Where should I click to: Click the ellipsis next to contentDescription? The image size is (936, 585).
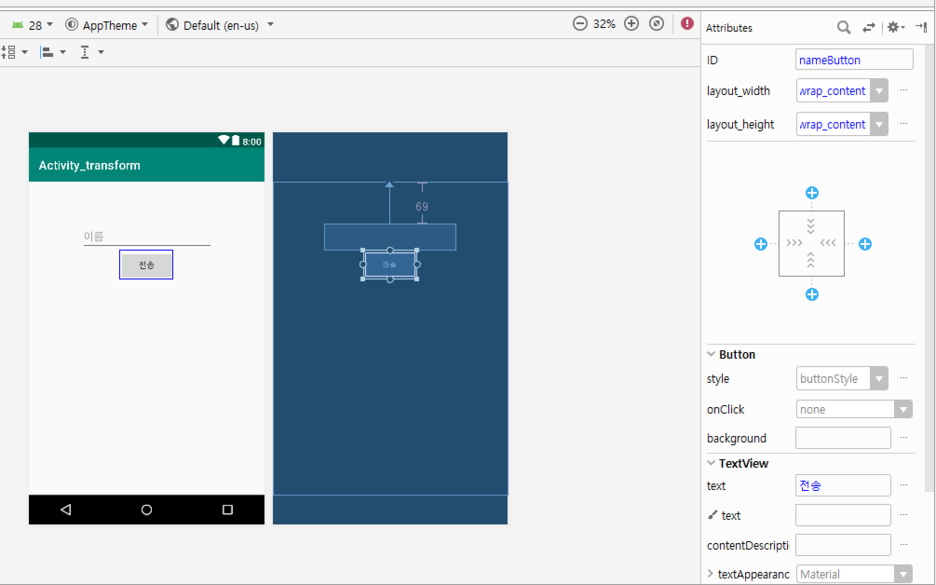point(904,545)
